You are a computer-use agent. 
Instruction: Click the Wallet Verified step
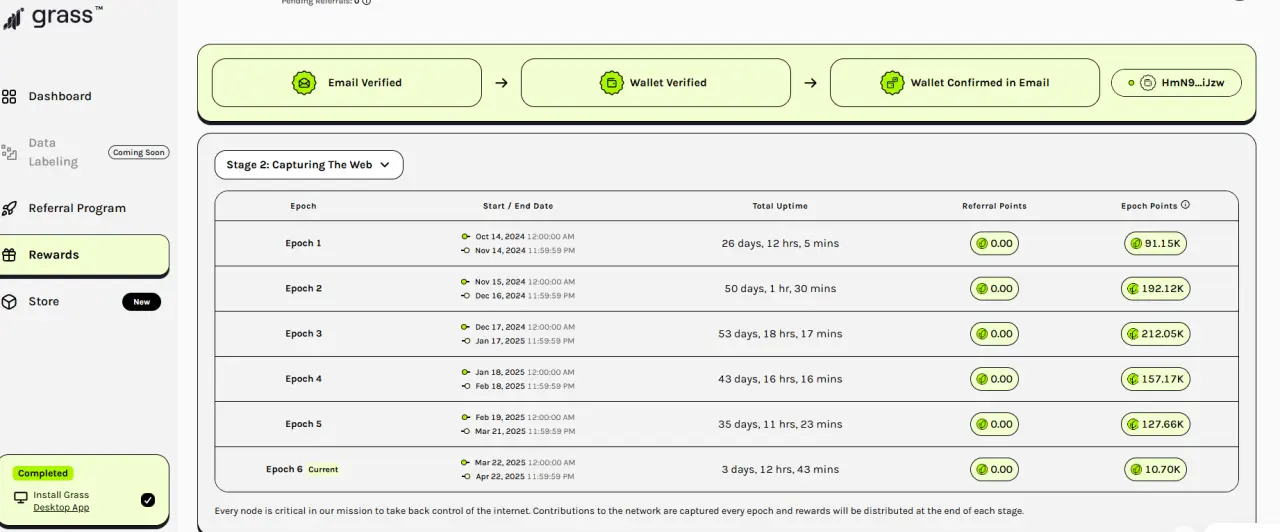click(655, 83)
